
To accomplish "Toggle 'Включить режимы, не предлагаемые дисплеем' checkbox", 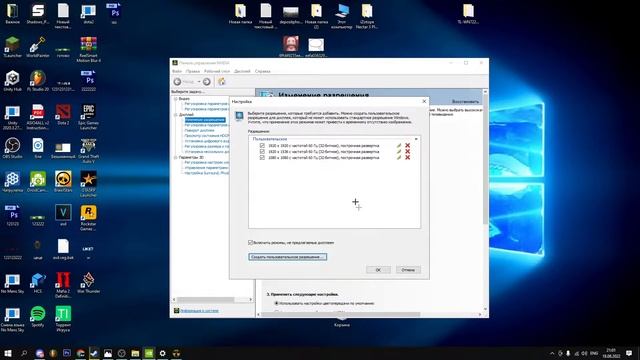I will click(x=251, y=242).
